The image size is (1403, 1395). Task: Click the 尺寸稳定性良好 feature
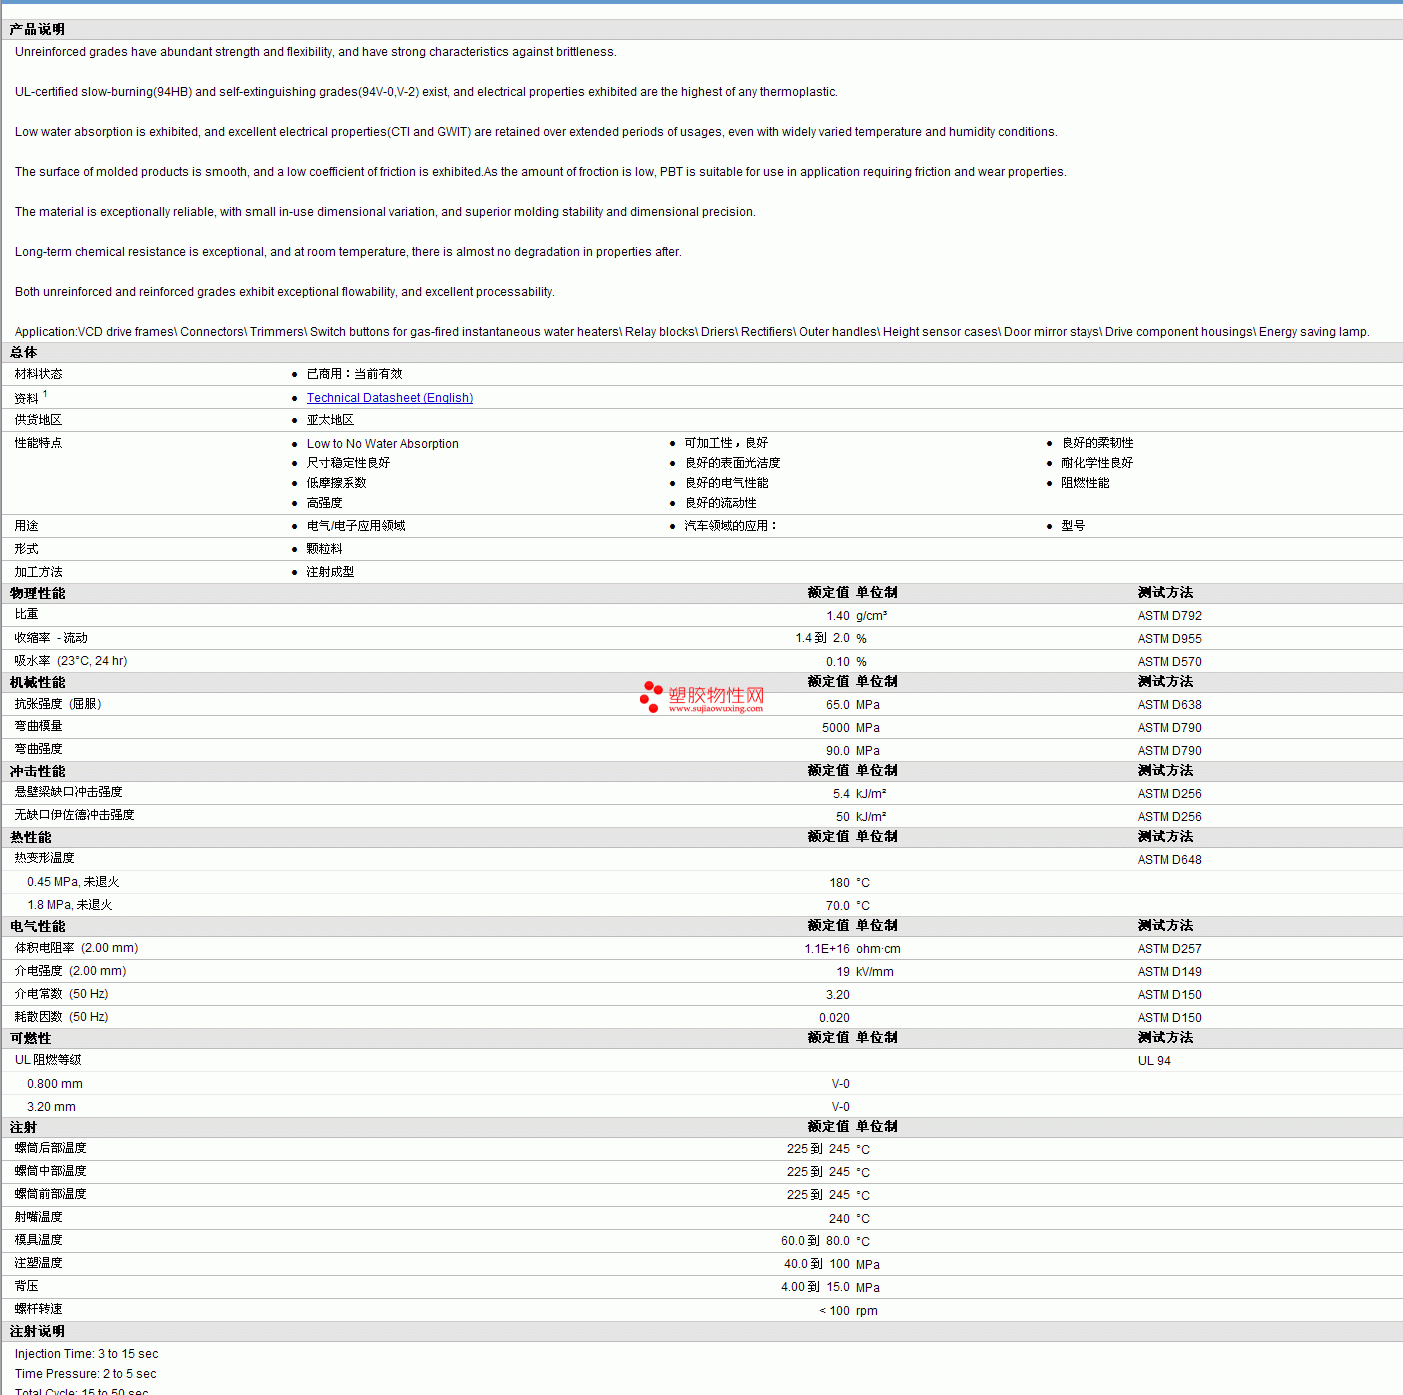pyautogui.click(x=348, y=463)
